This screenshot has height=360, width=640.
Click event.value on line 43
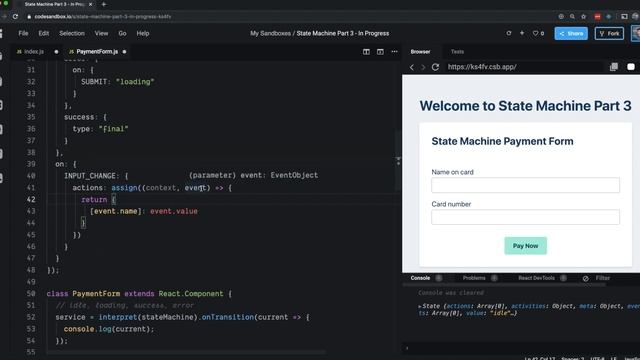click(174, 211)
